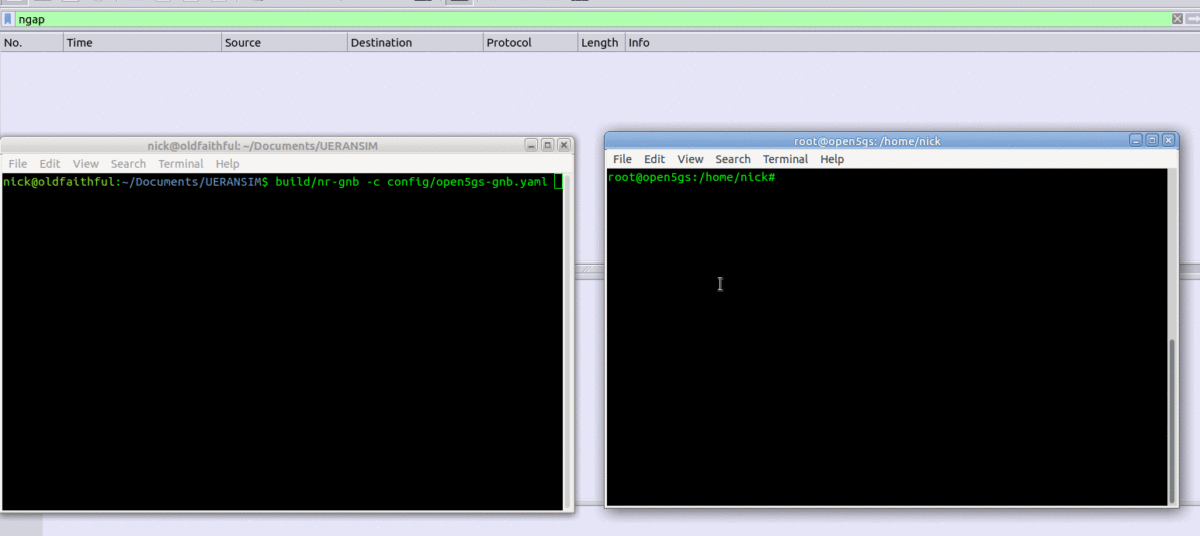Maximize the root@open5gs terminal window
This screenshot has width=1200, height=536.
pos(1152,141)
